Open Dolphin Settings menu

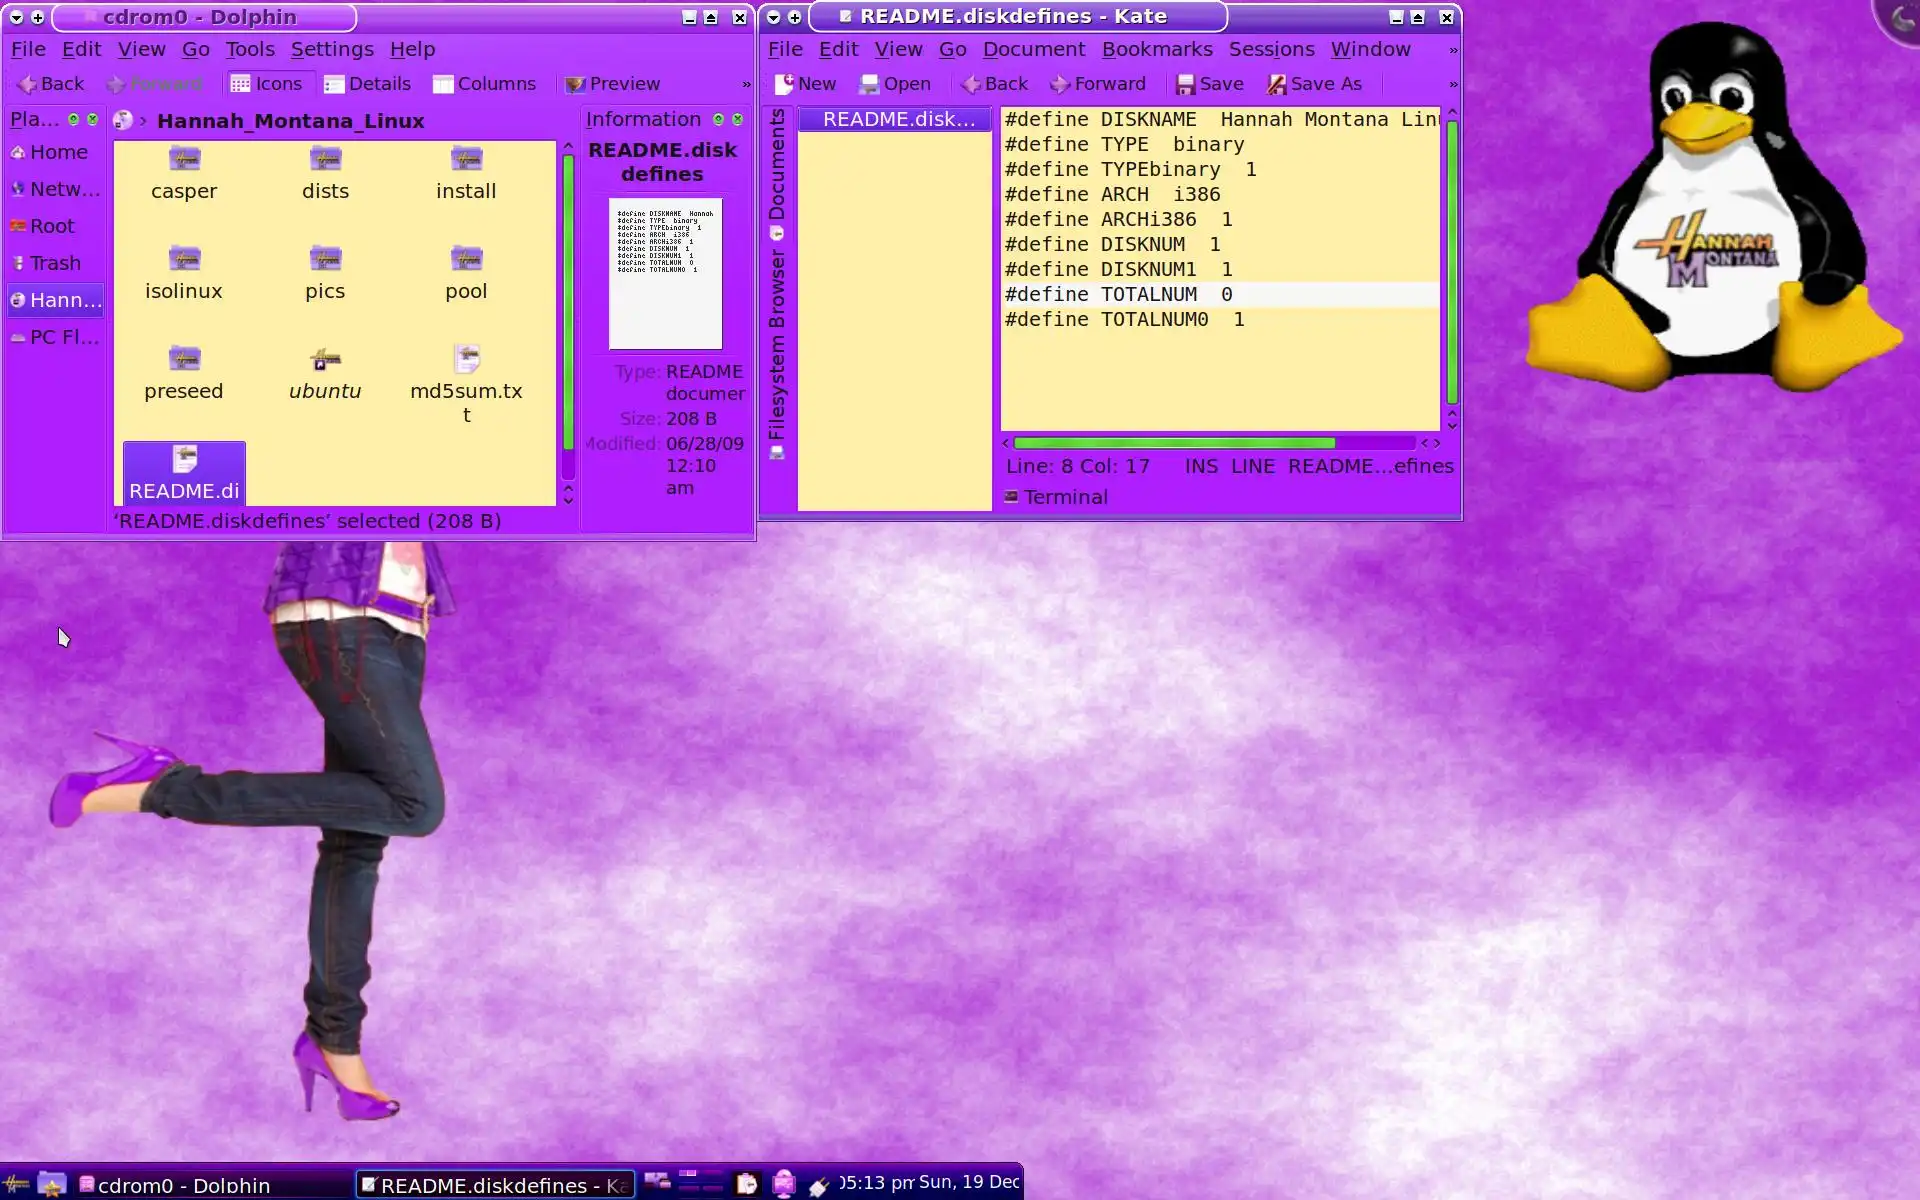click(x=331, y=49)
